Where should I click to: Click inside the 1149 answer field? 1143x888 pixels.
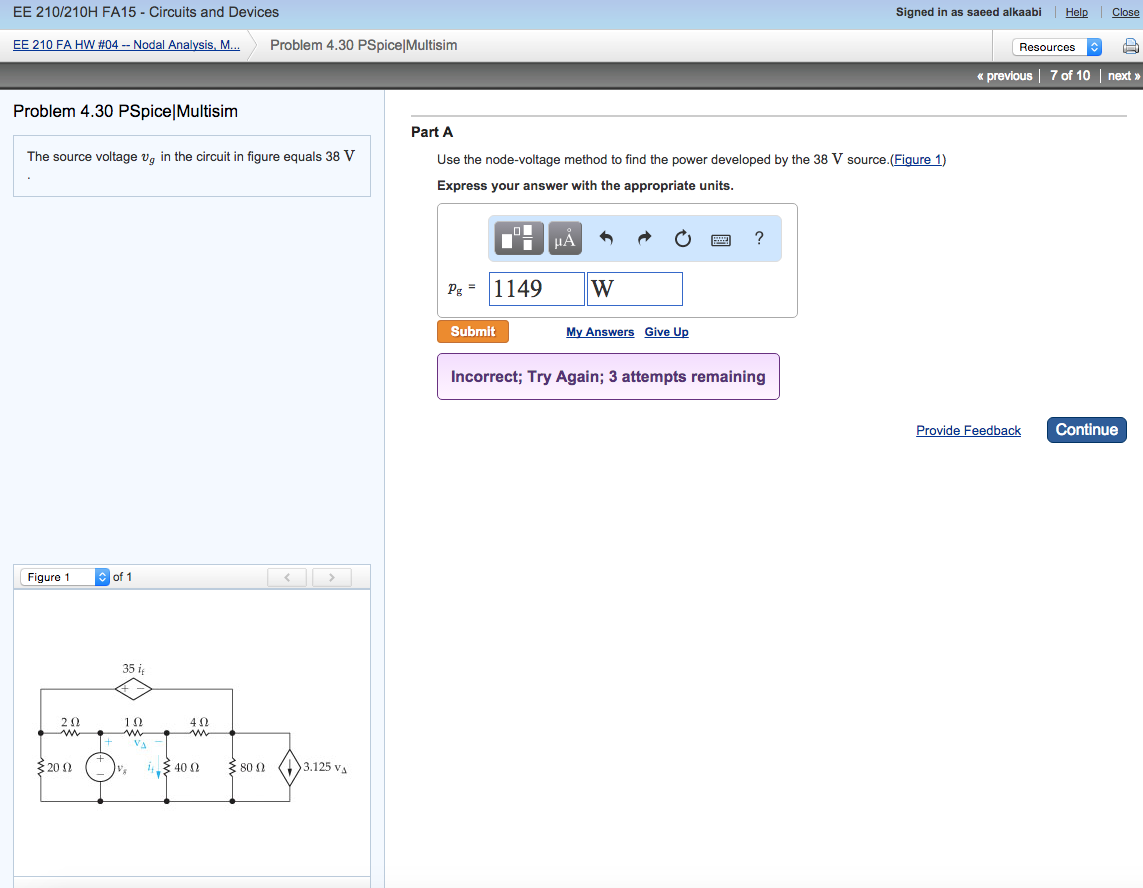(534, 288)
